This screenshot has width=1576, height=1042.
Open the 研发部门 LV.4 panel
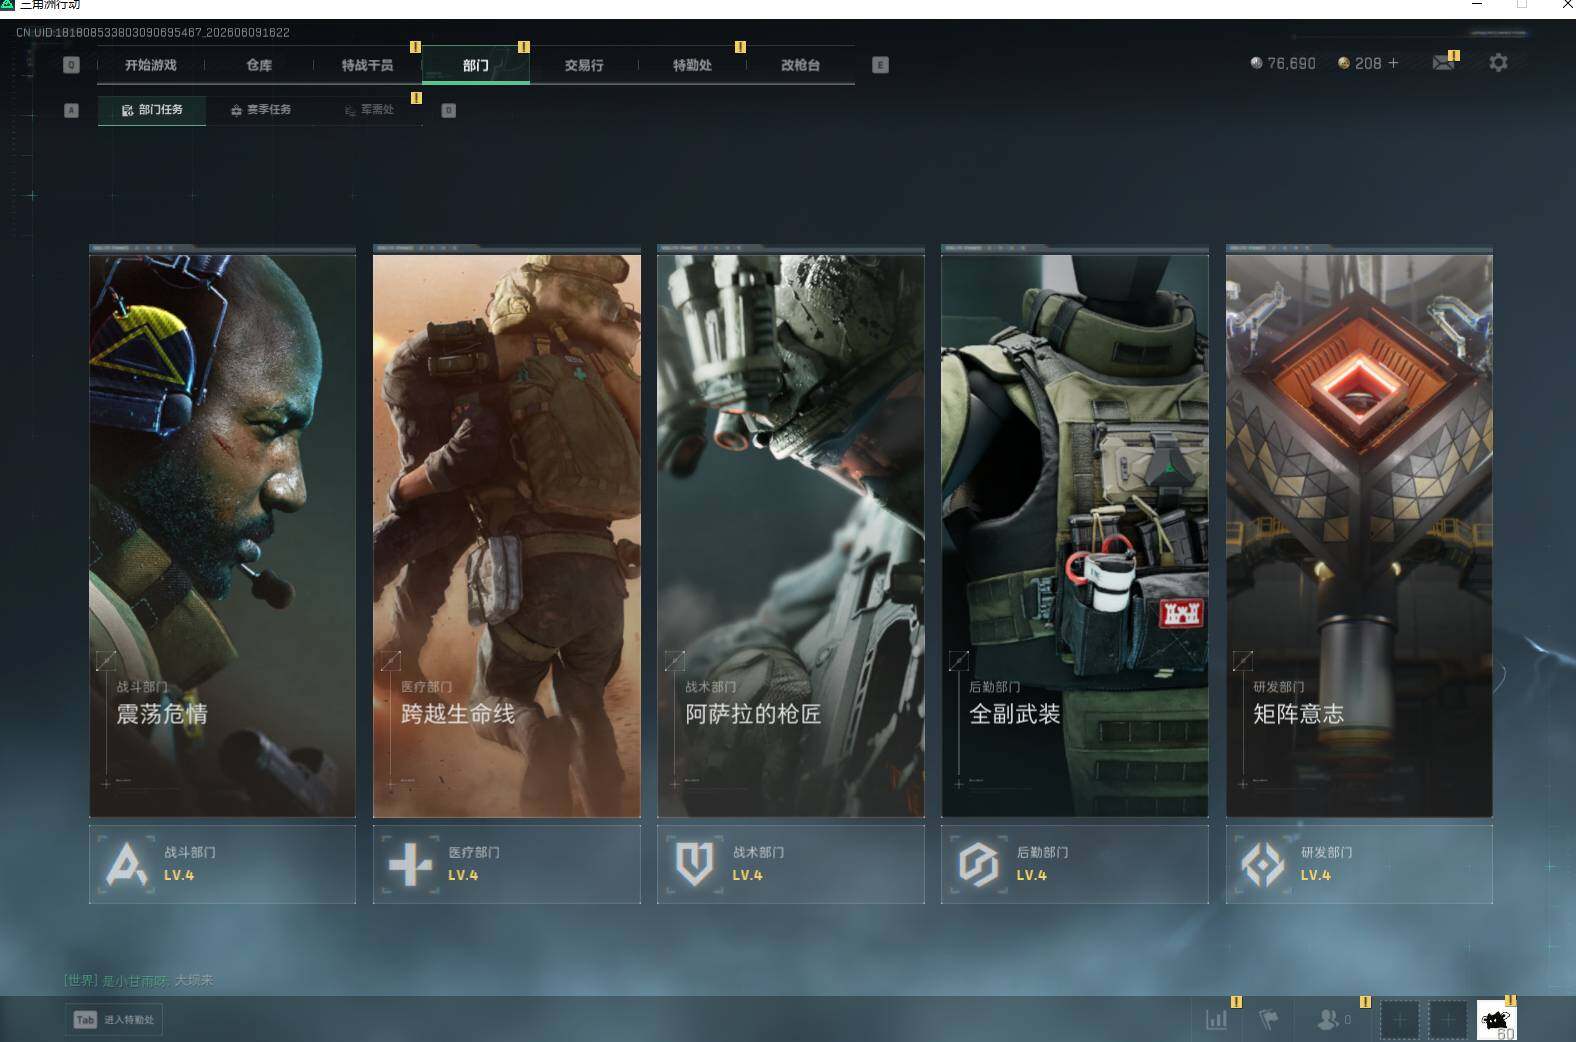(x=1359, y=864)
